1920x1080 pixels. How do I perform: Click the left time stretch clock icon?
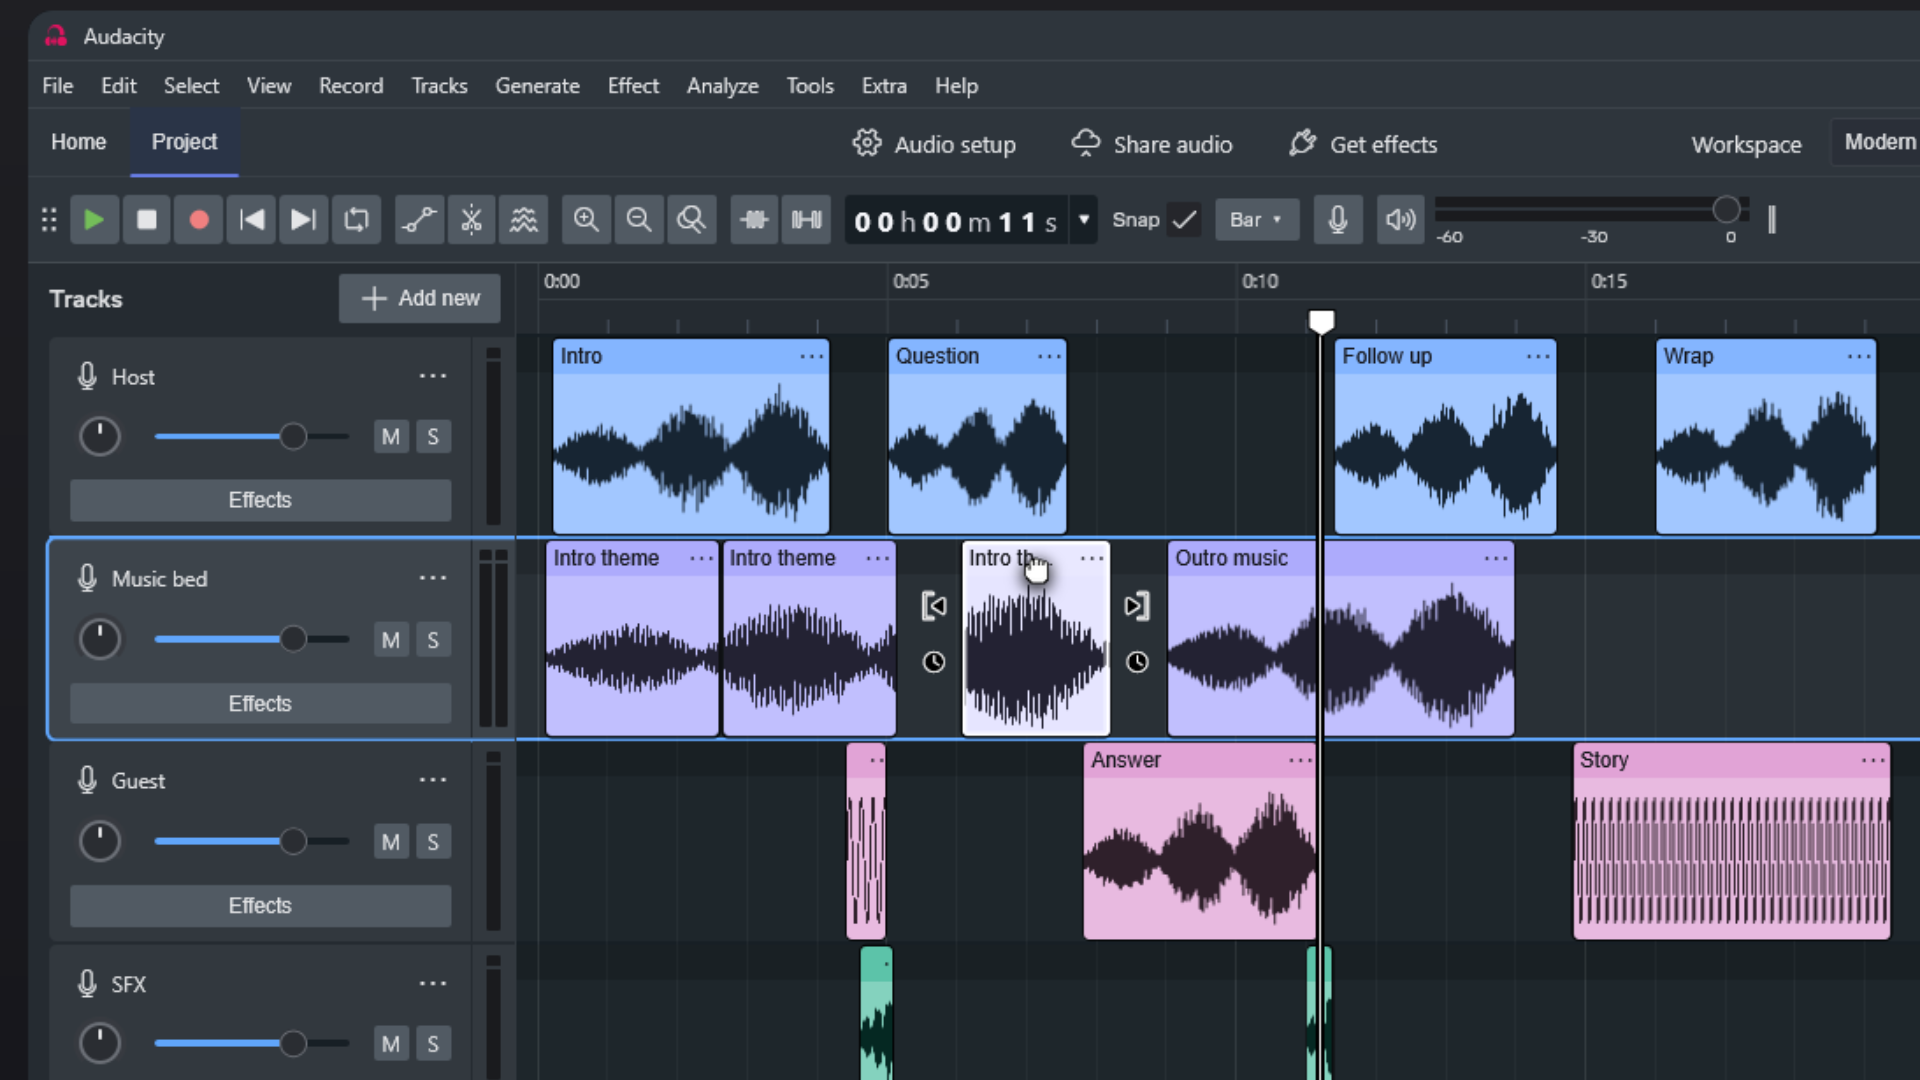point(934,662)
